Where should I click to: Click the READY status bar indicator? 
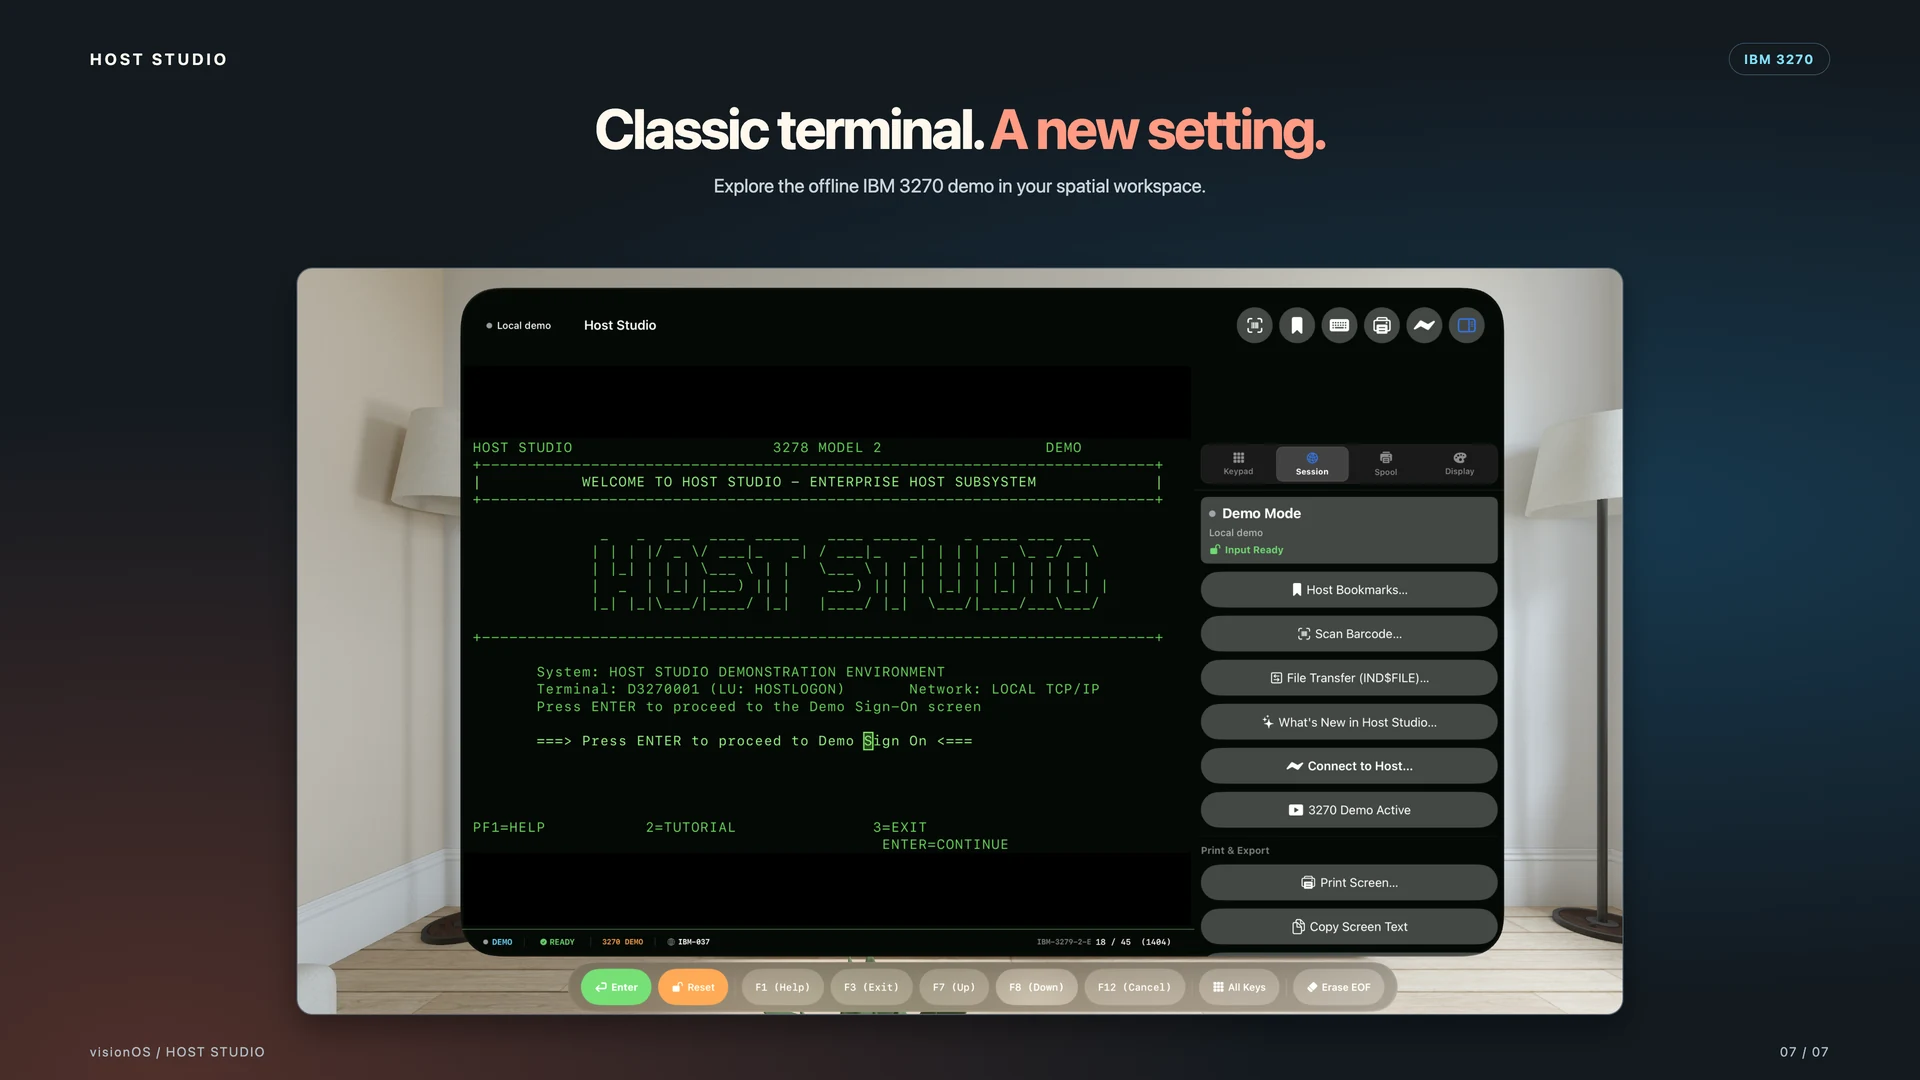pyautogui.click(x=557, y=942)
